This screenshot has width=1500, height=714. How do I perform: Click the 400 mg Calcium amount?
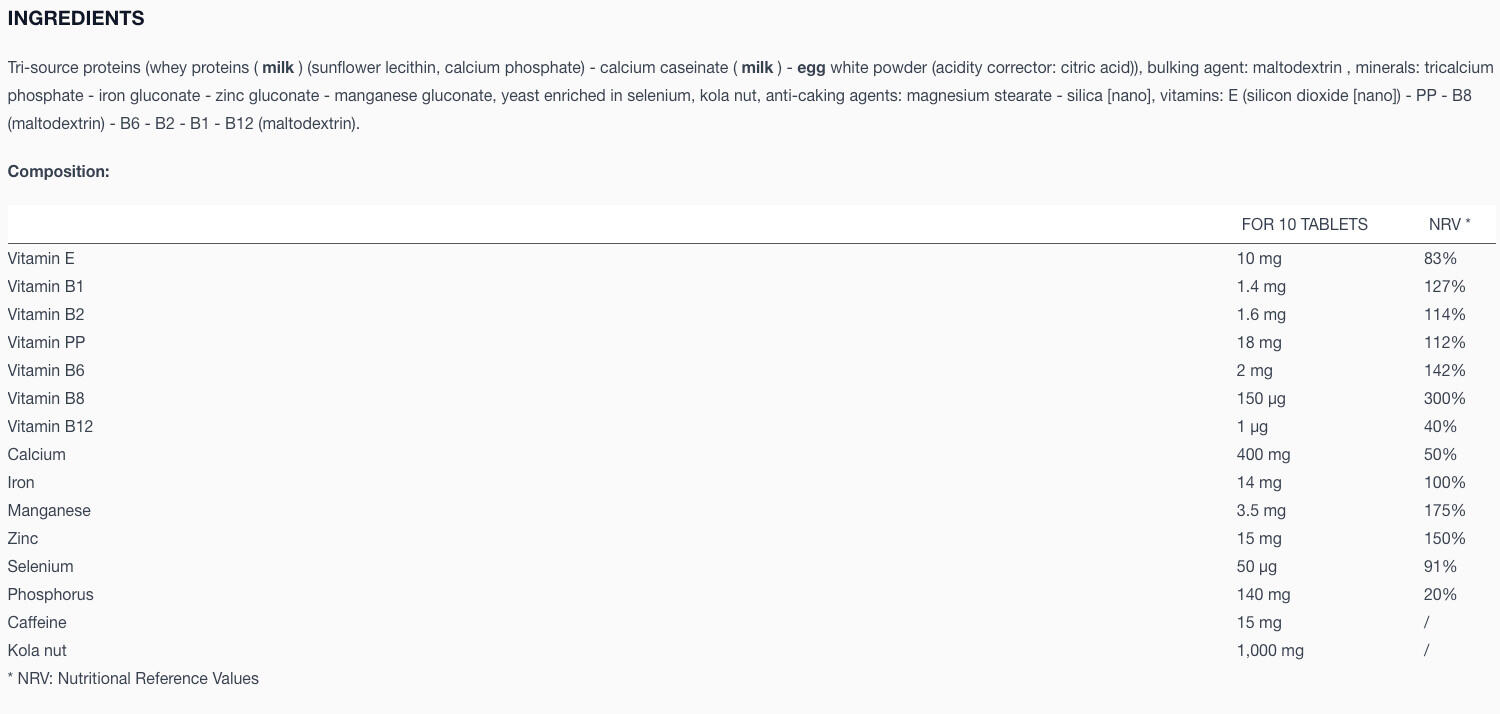pos(1263,454)
